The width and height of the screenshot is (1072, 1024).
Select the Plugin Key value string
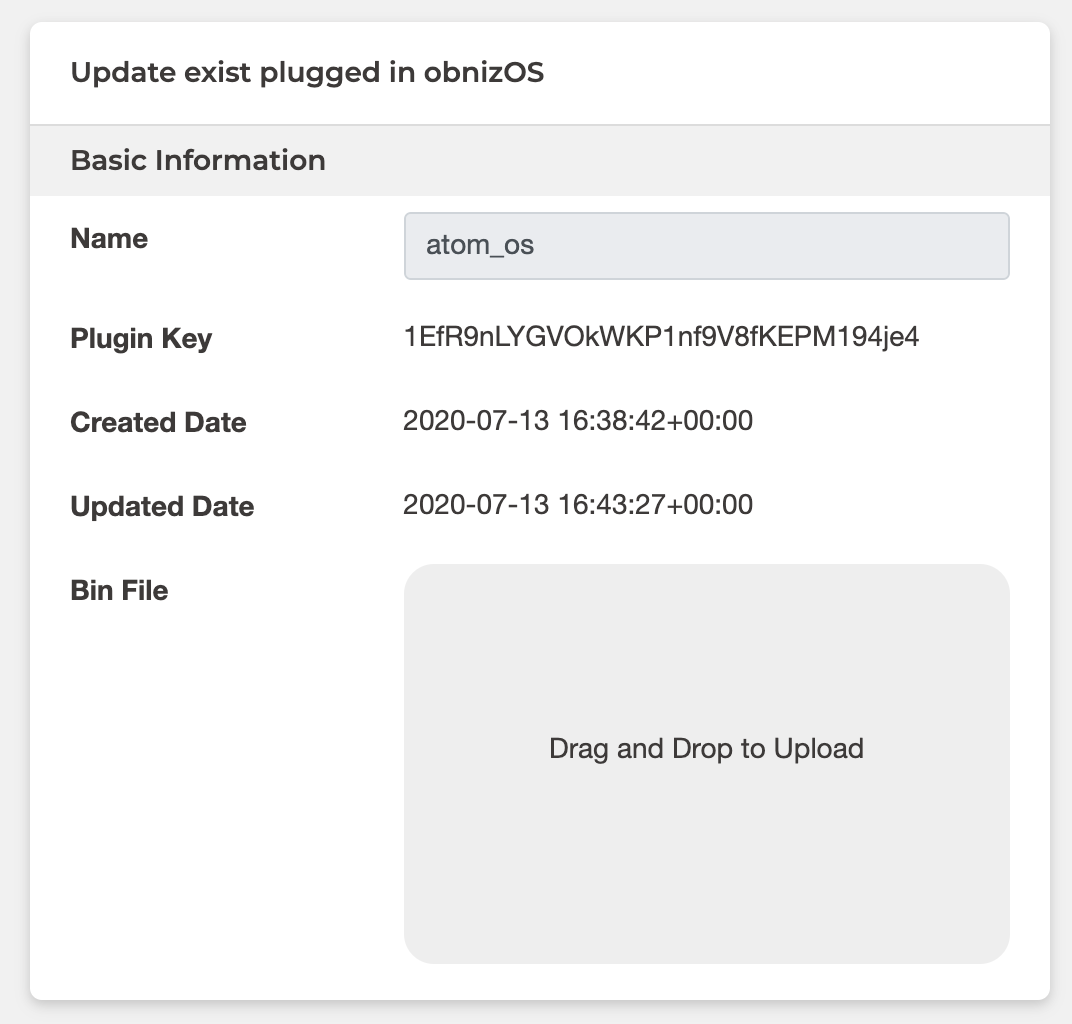[660, 338]
